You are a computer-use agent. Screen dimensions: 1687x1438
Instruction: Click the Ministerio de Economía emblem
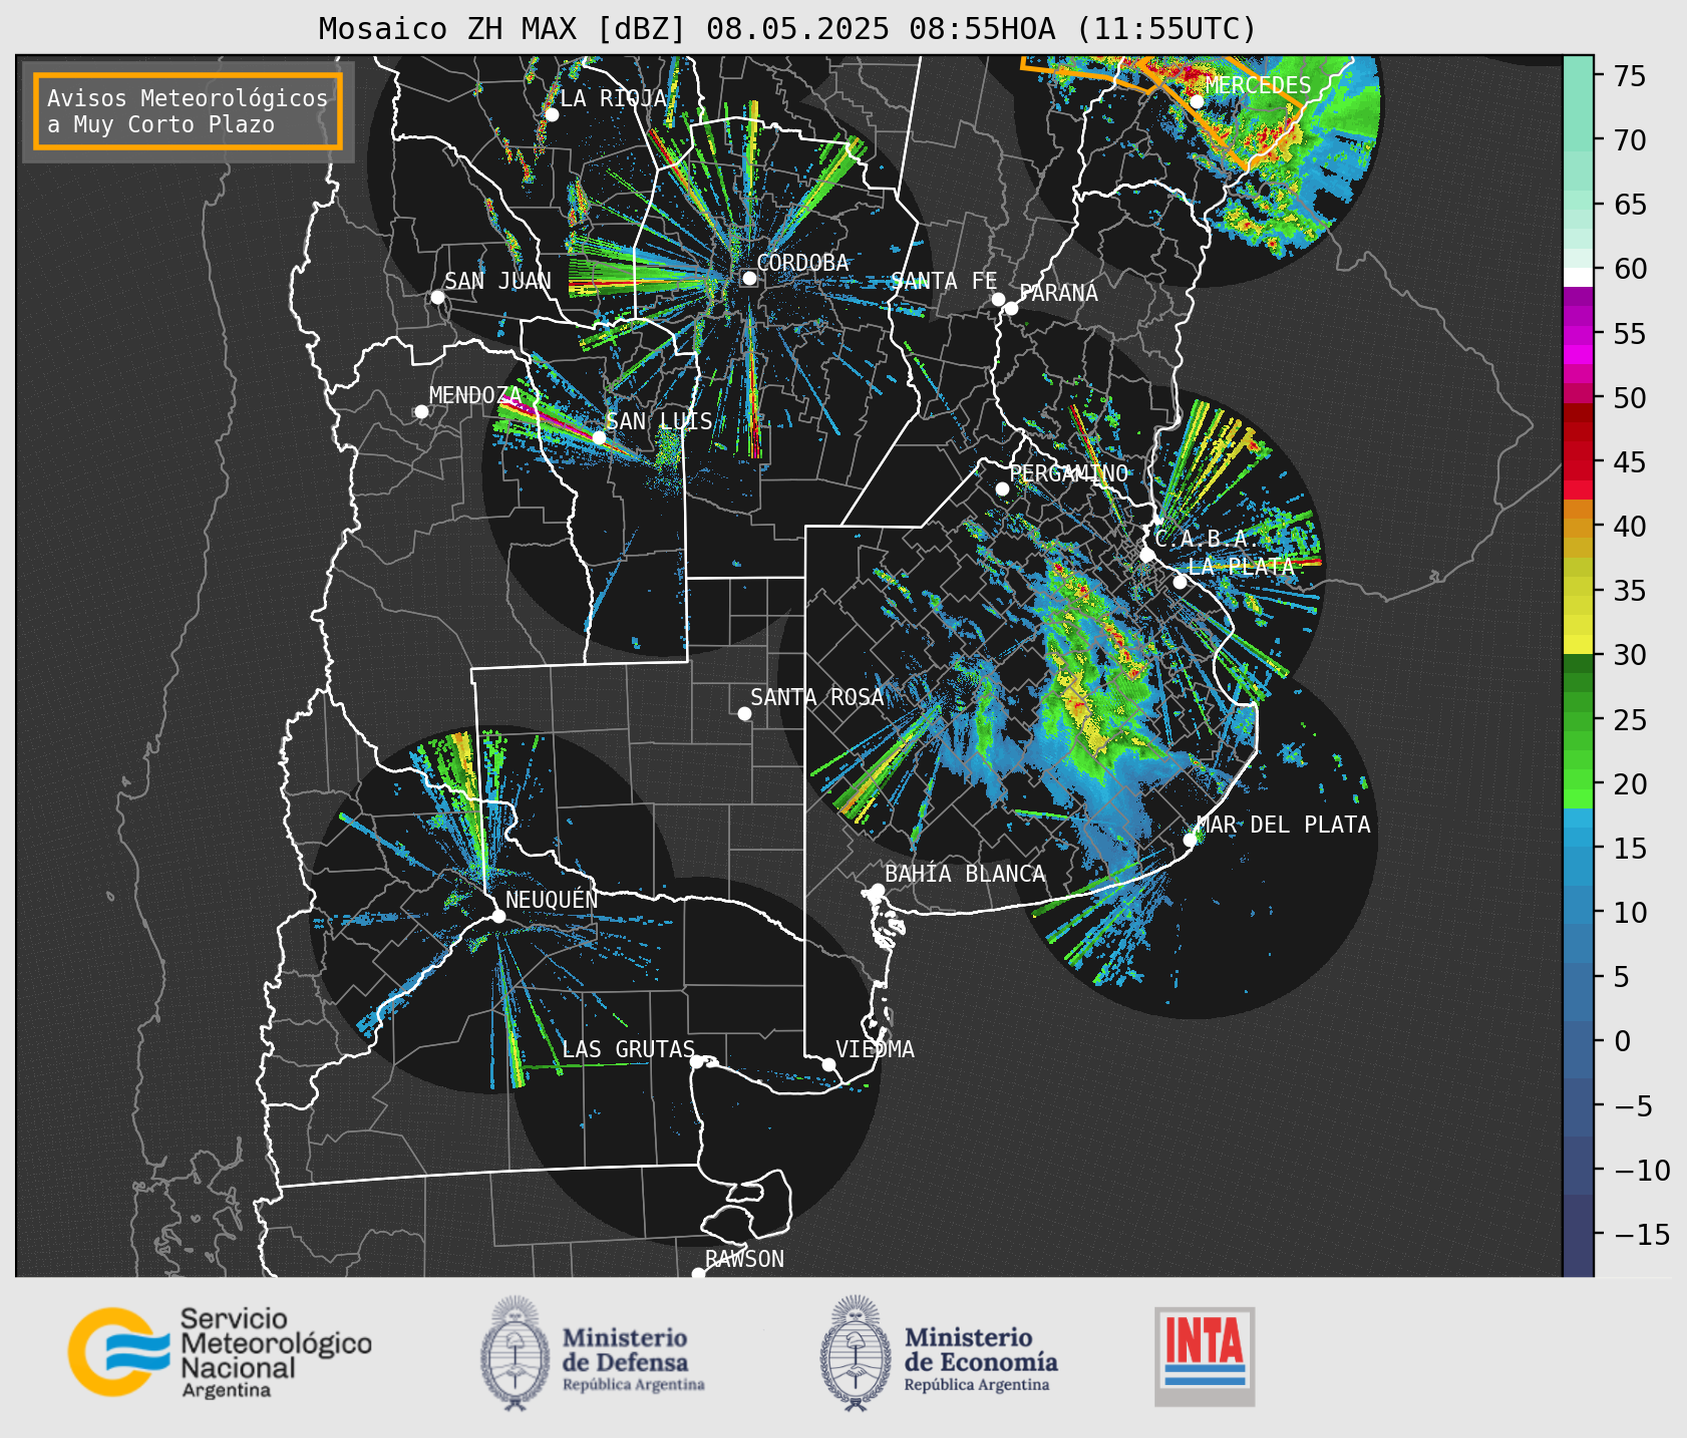coord(856,1353)
